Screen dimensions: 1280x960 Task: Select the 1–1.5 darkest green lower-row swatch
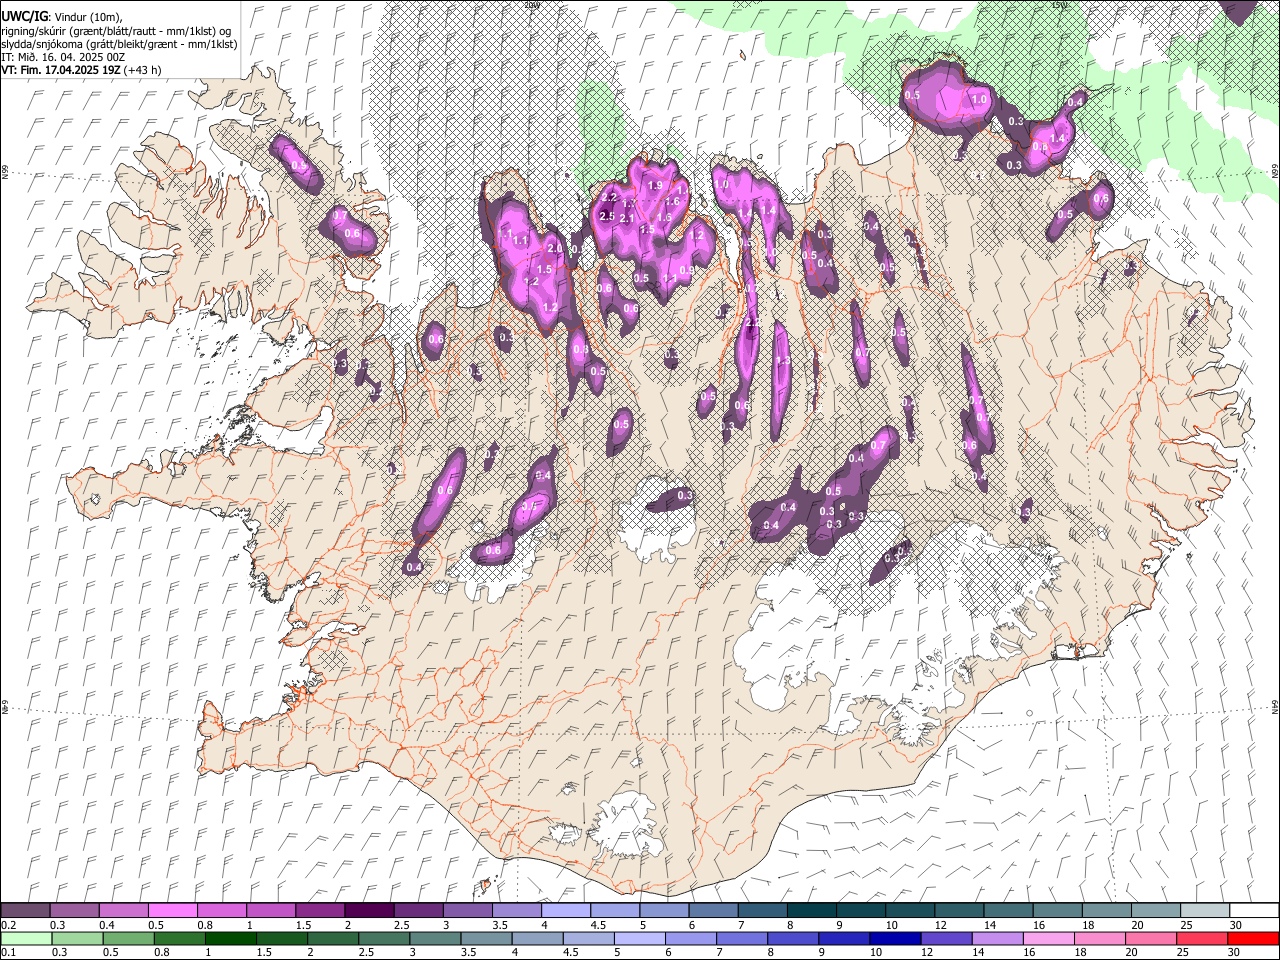point(231,938)
